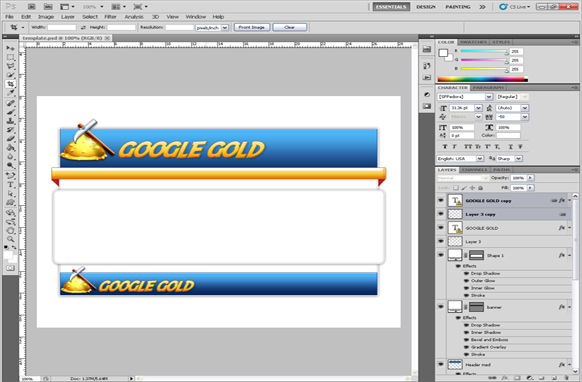Toggle Outer Glow effect visibility on Shape 1
Screen dimensions: 582x382
point(467,281)
